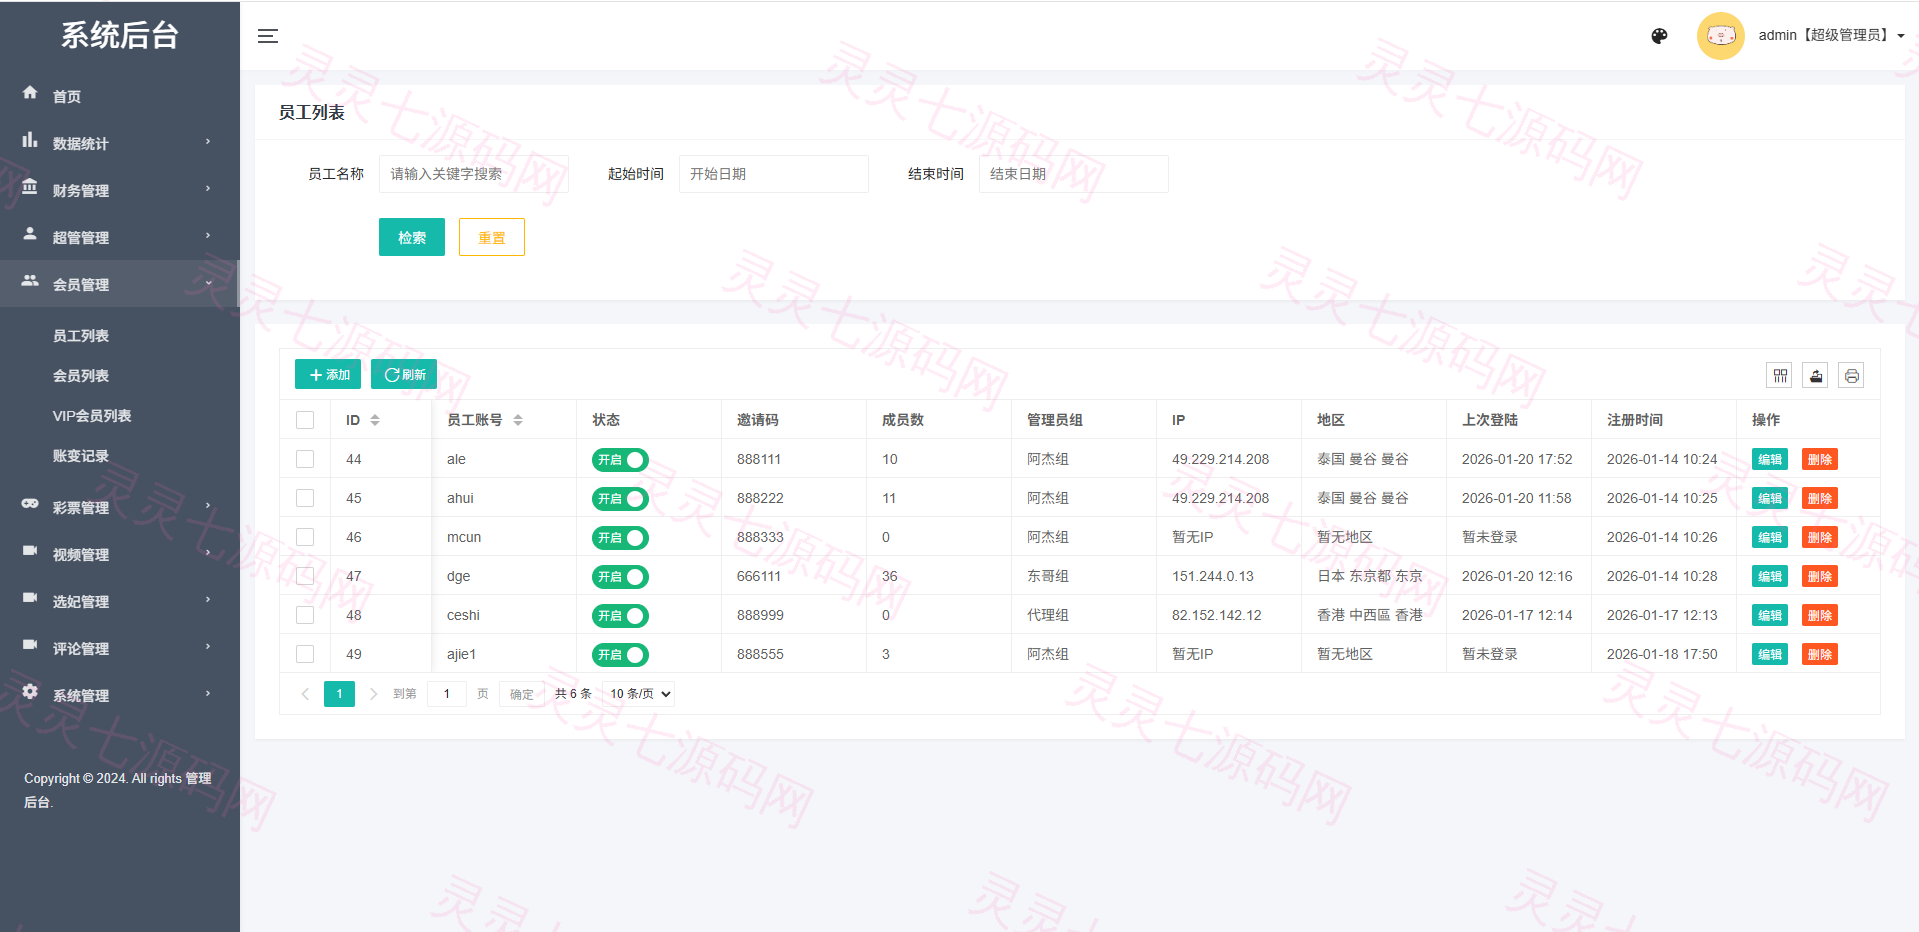Sort the table by ID column arrows
The height and width of the screenshot is (932, 1919).
375,420
